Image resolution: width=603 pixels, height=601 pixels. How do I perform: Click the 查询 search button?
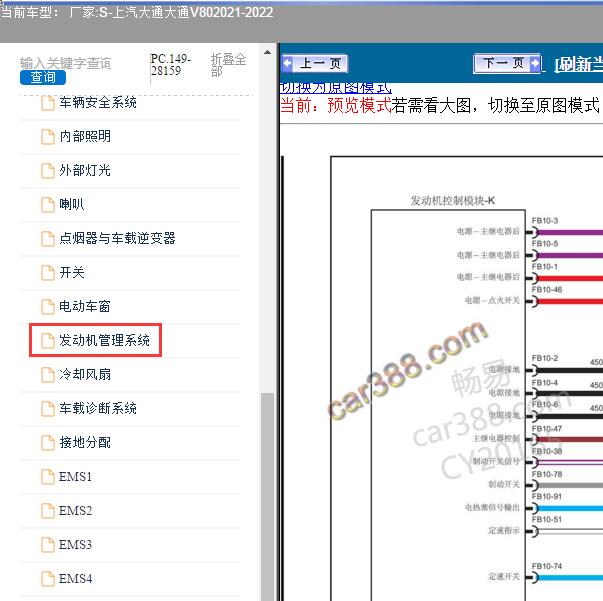43,77
